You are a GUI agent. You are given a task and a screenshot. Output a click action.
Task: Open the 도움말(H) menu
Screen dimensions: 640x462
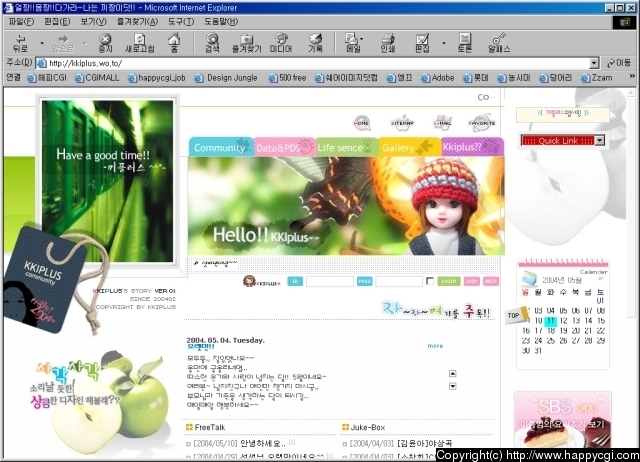[221, 22]
